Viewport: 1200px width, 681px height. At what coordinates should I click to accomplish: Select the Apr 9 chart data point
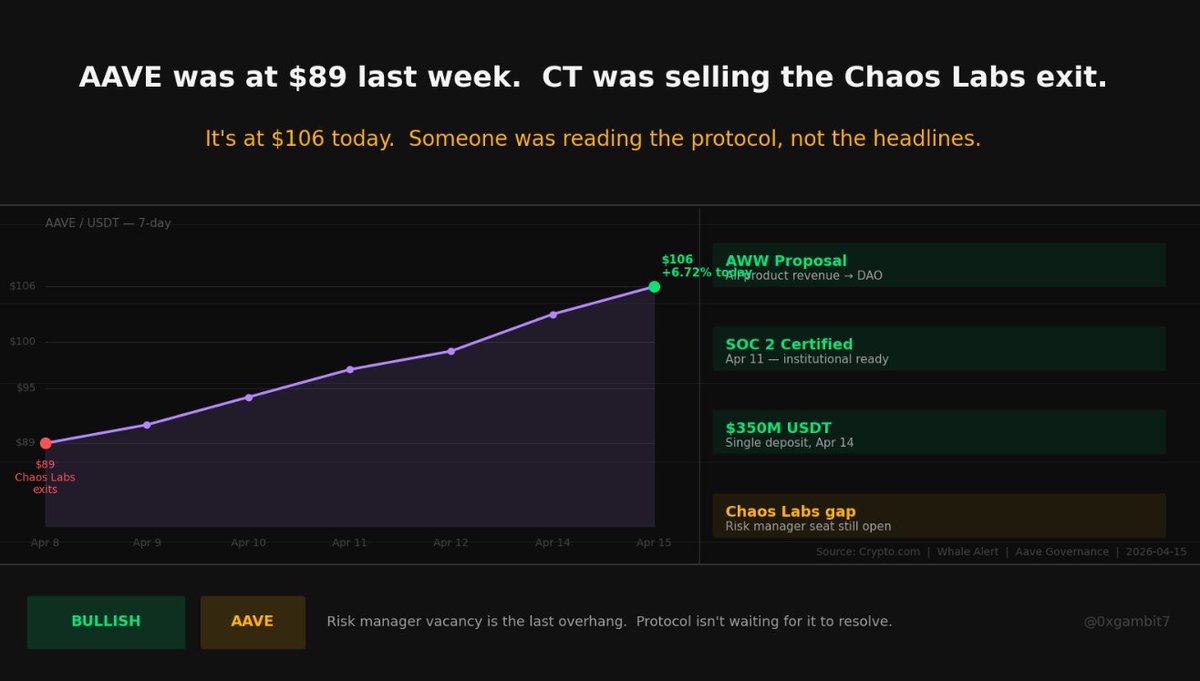[147, 425]
